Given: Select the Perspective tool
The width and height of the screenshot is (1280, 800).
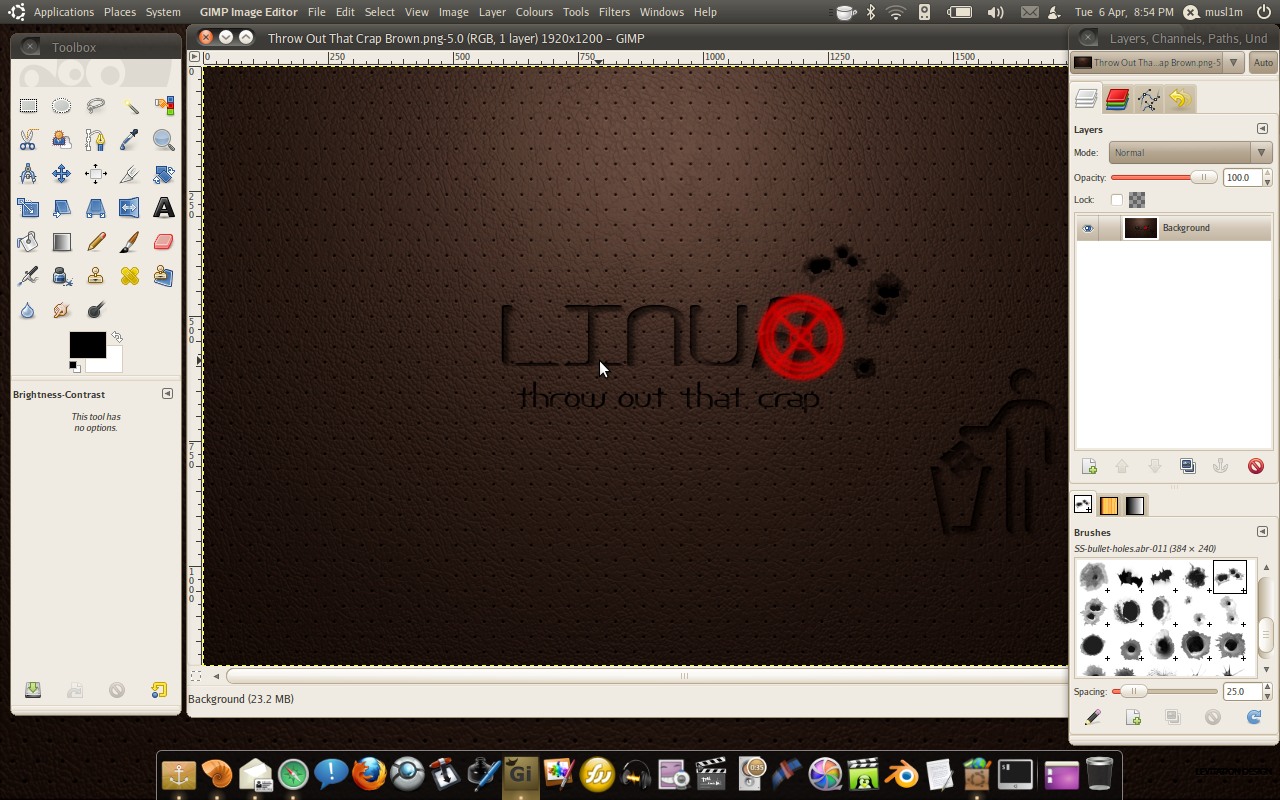Looking at the screenshot, I should tap(96, 208).
